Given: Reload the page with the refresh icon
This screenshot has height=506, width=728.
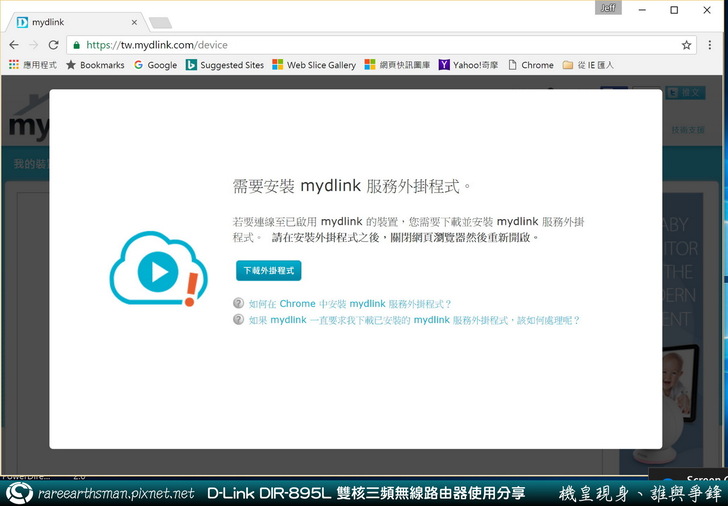Looking at the screenshot, I should click(x=54, y=45).
